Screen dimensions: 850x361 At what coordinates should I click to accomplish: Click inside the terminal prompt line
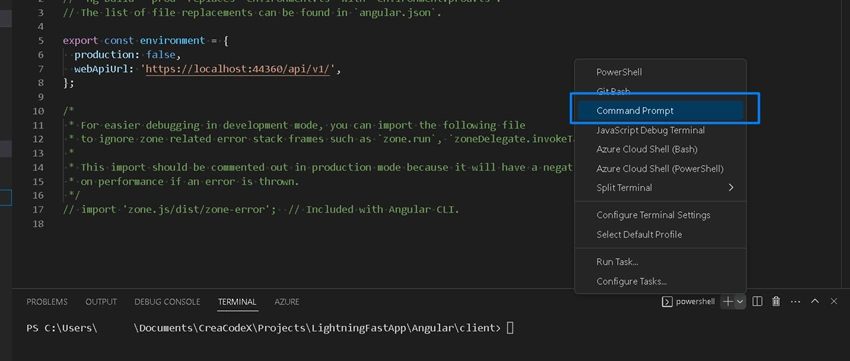270,328
